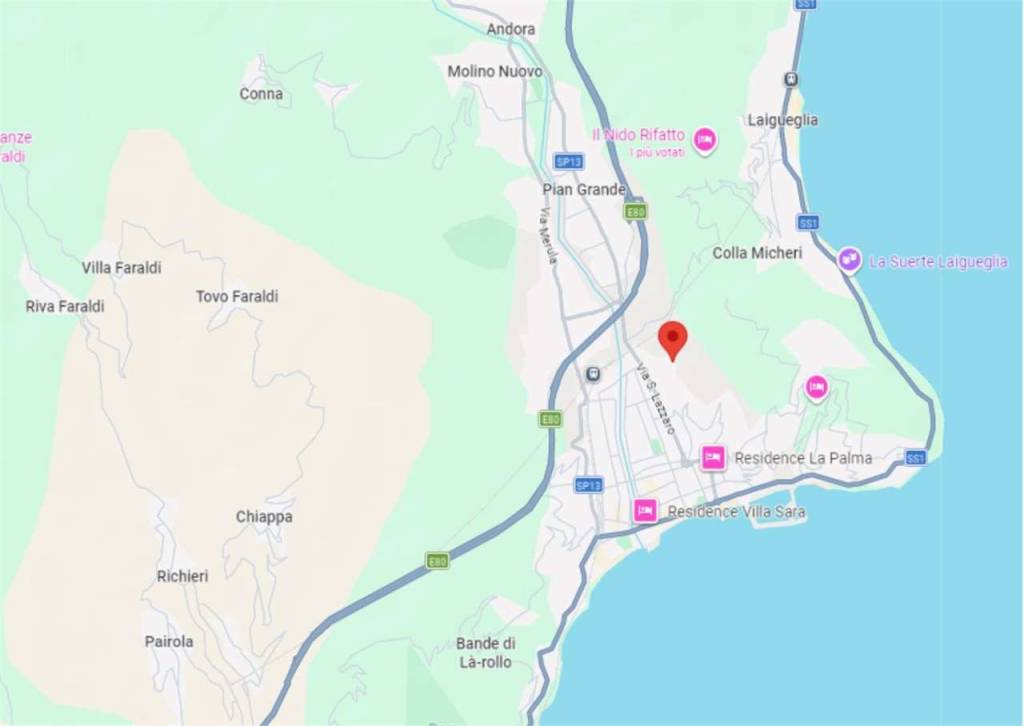
Task: Select the Residence La Palma hotel icon
Action: point(713,458)
